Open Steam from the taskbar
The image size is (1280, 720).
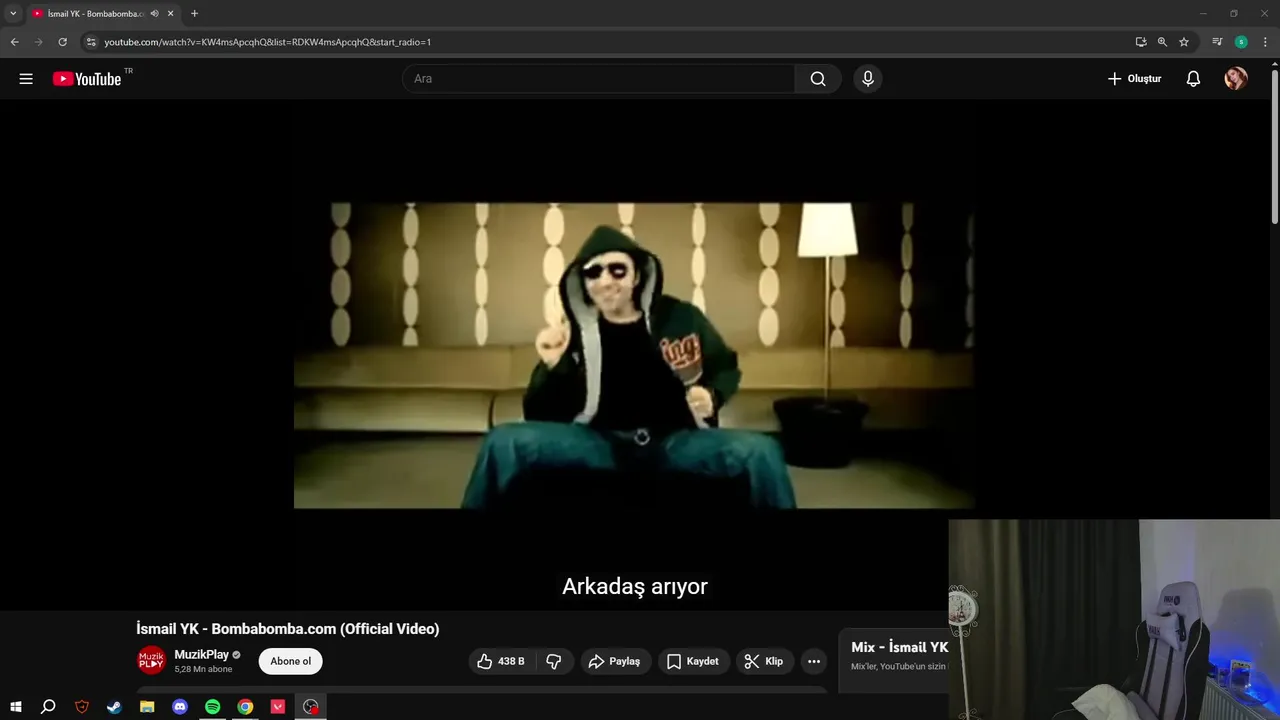tap(114, 707)
